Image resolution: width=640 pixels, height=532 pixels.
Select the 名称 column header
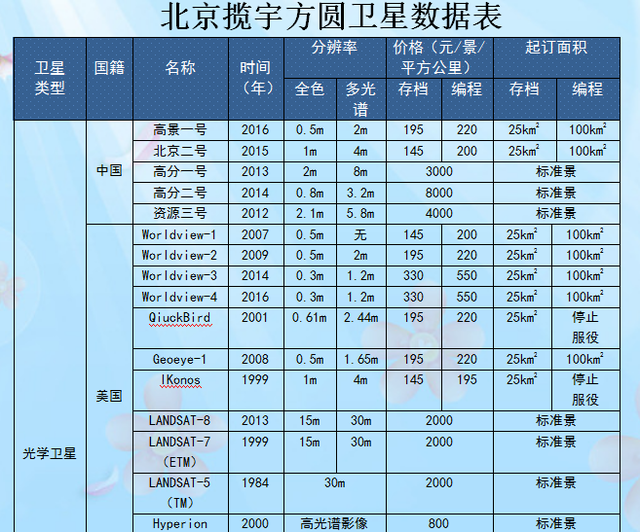180,68
